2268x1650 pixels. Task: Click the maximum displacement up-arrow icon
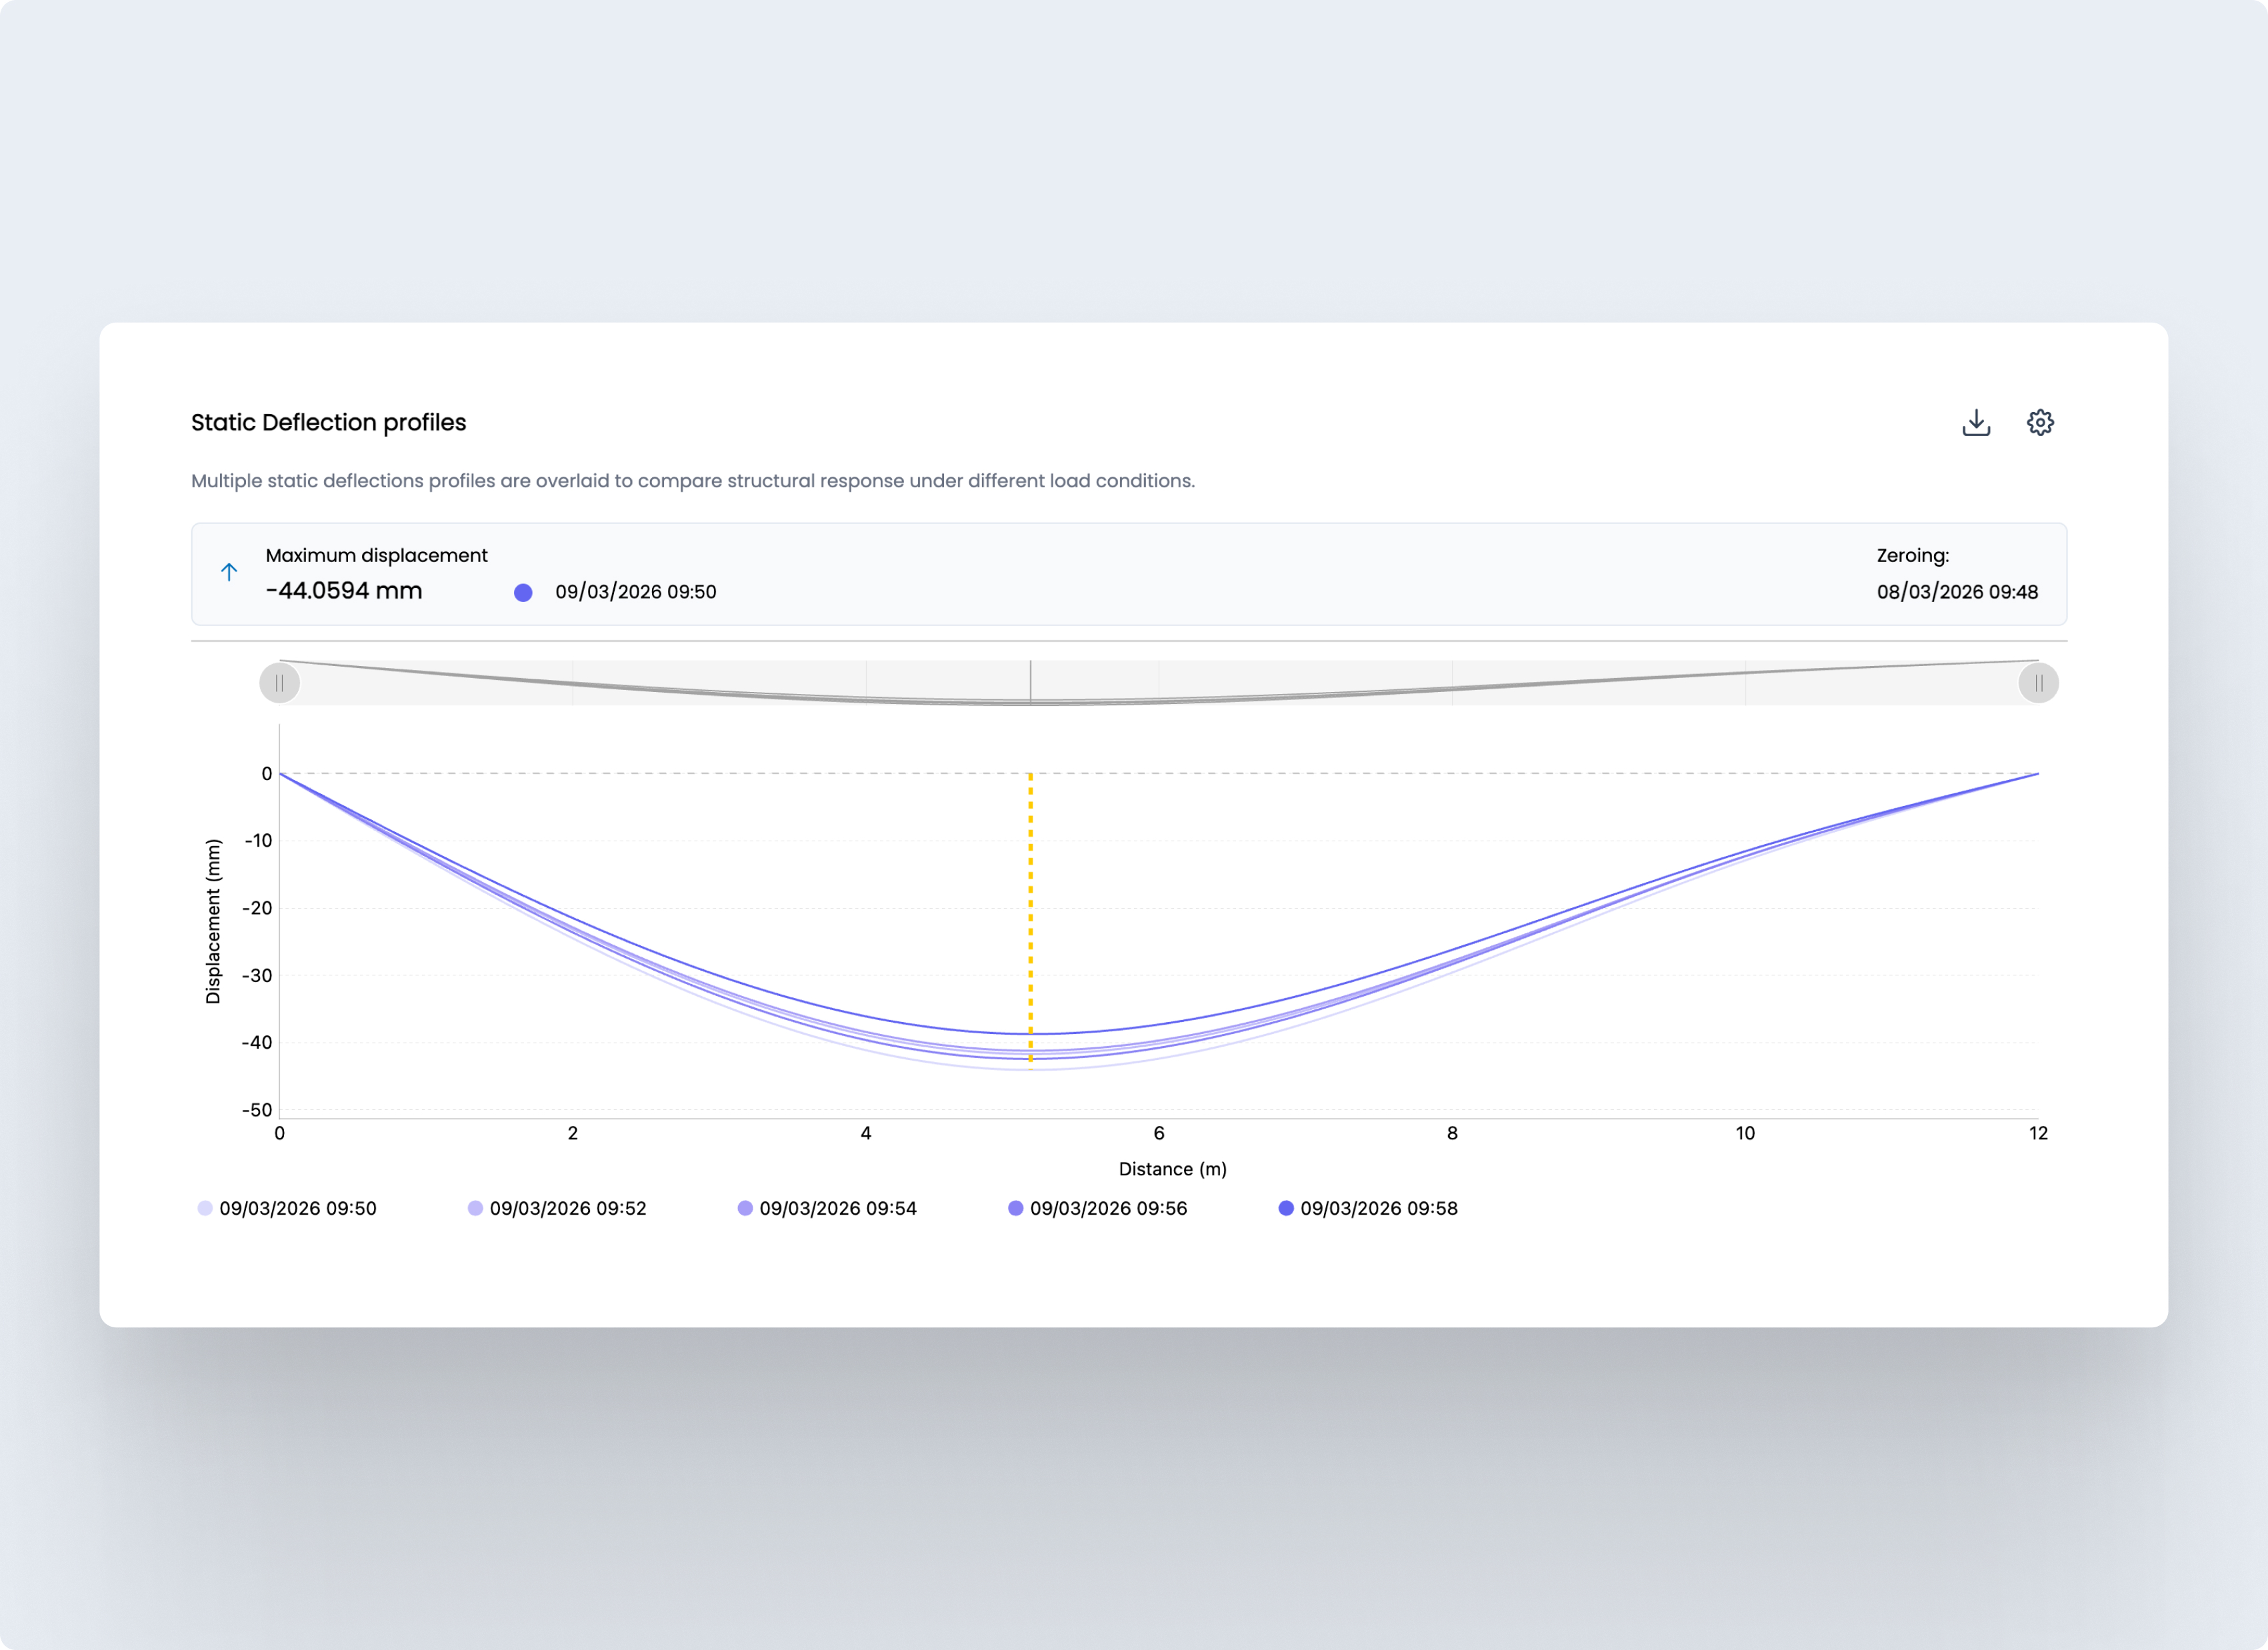229,572
